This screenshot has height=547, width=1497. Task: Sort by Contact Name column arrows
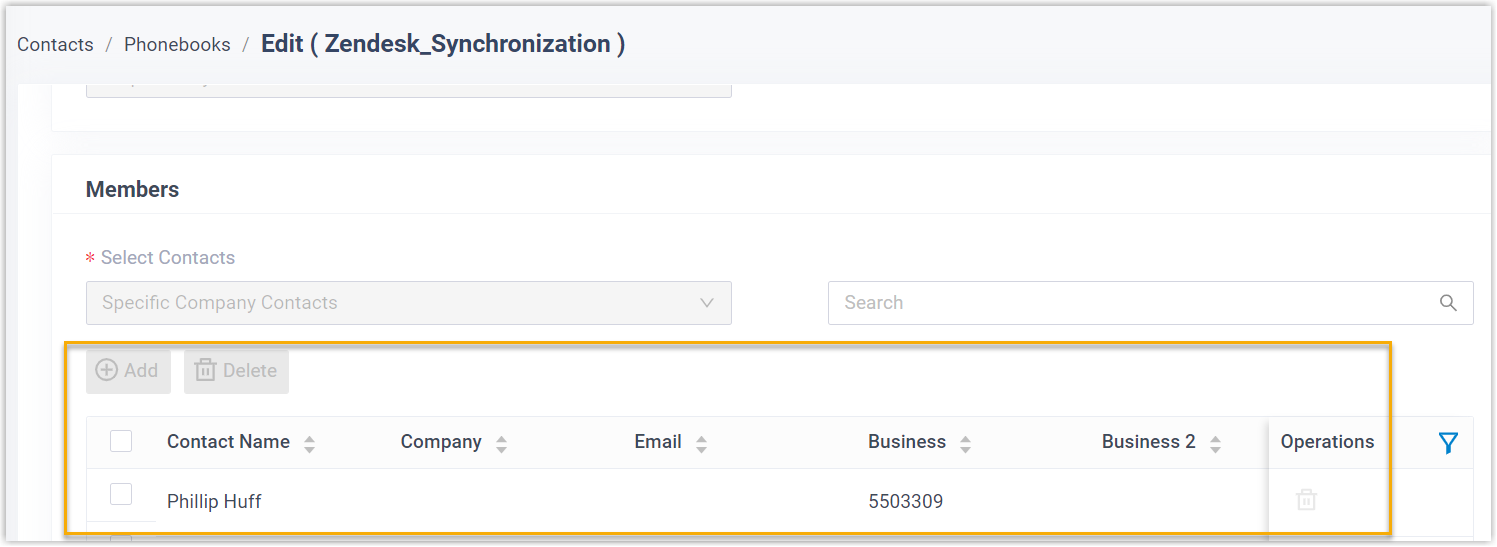click(310, 444)
